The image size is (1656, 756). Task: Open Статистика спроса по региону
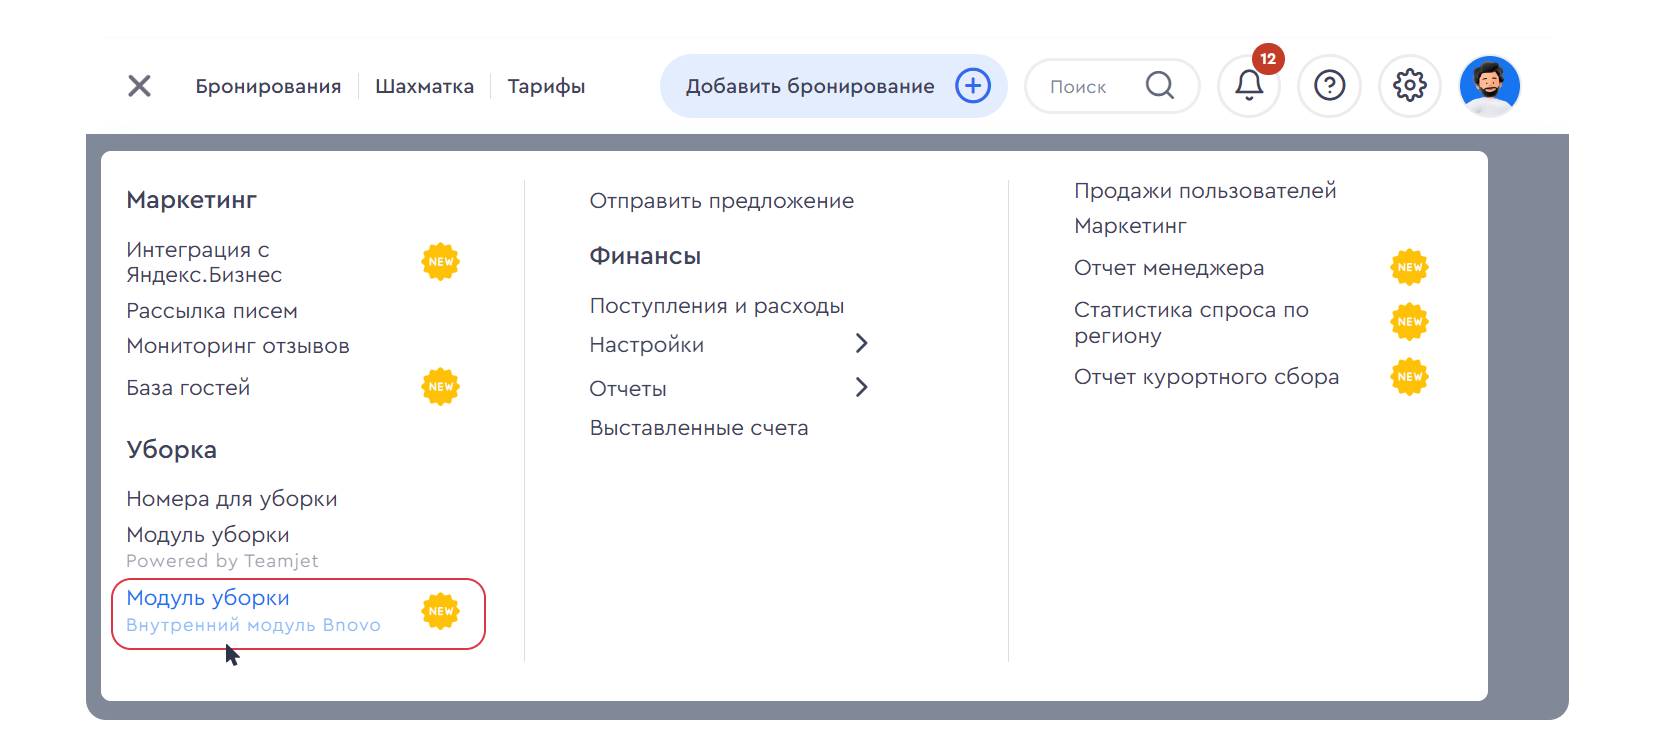coord(1191,323)
